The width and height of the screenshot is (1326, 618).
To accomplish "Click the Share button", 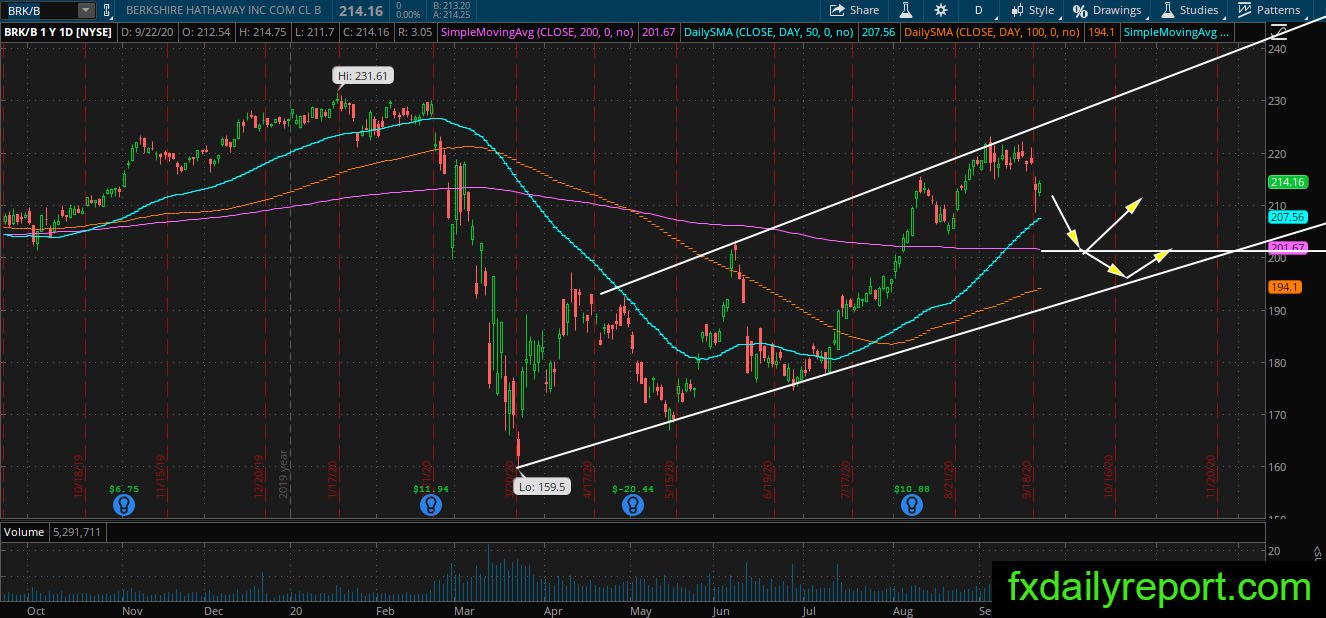I will 855,10.
